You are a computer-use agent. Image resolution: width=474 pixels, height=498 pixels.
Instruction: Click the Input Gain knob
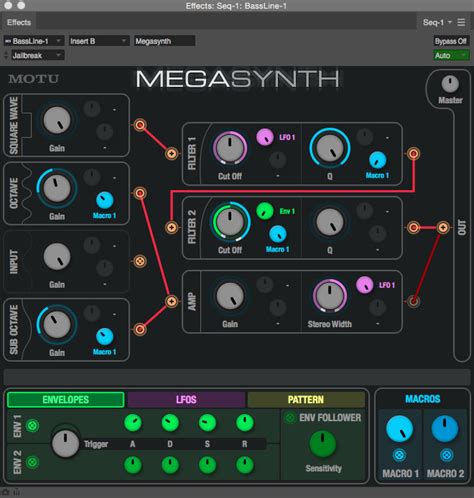point(57,256)
